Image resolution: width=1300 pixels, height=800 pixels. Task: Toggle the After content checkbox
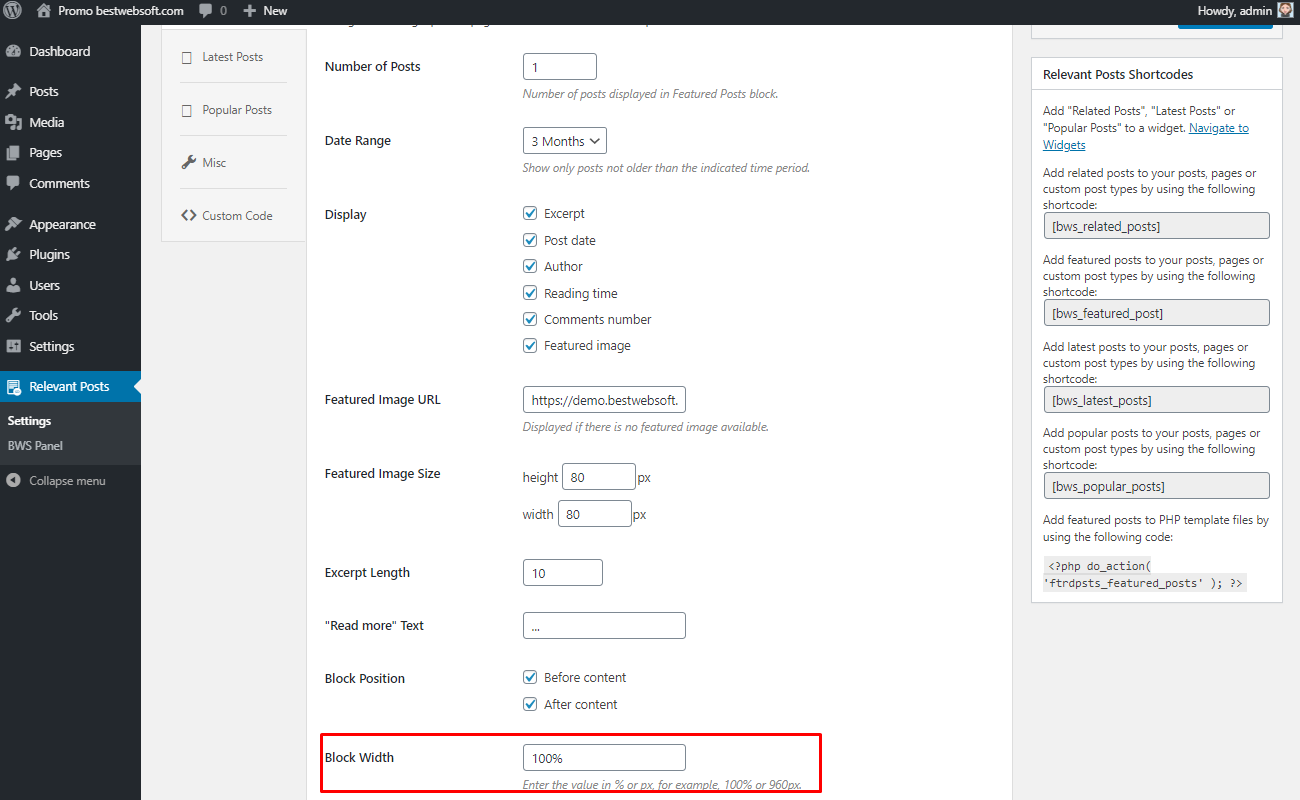point(530,704)
